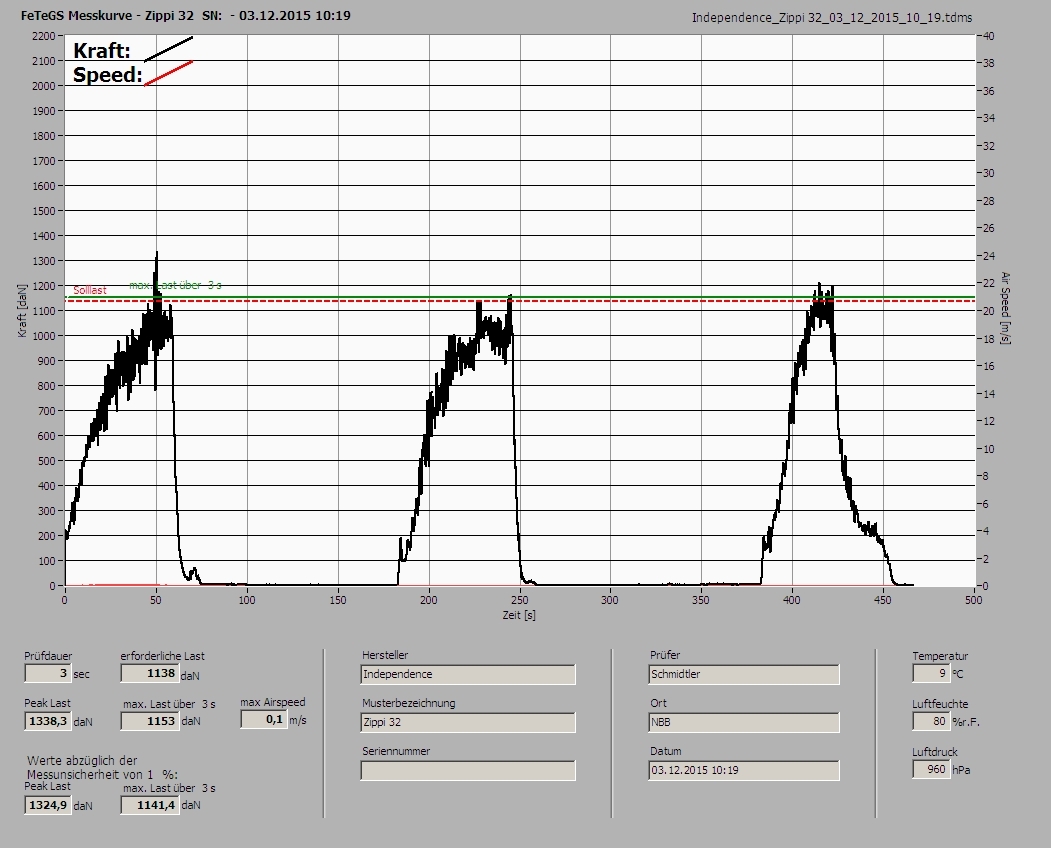Click the Werte abzüglich der Messunsicherheit text
Screen dimensions: 1051x848
102,767
